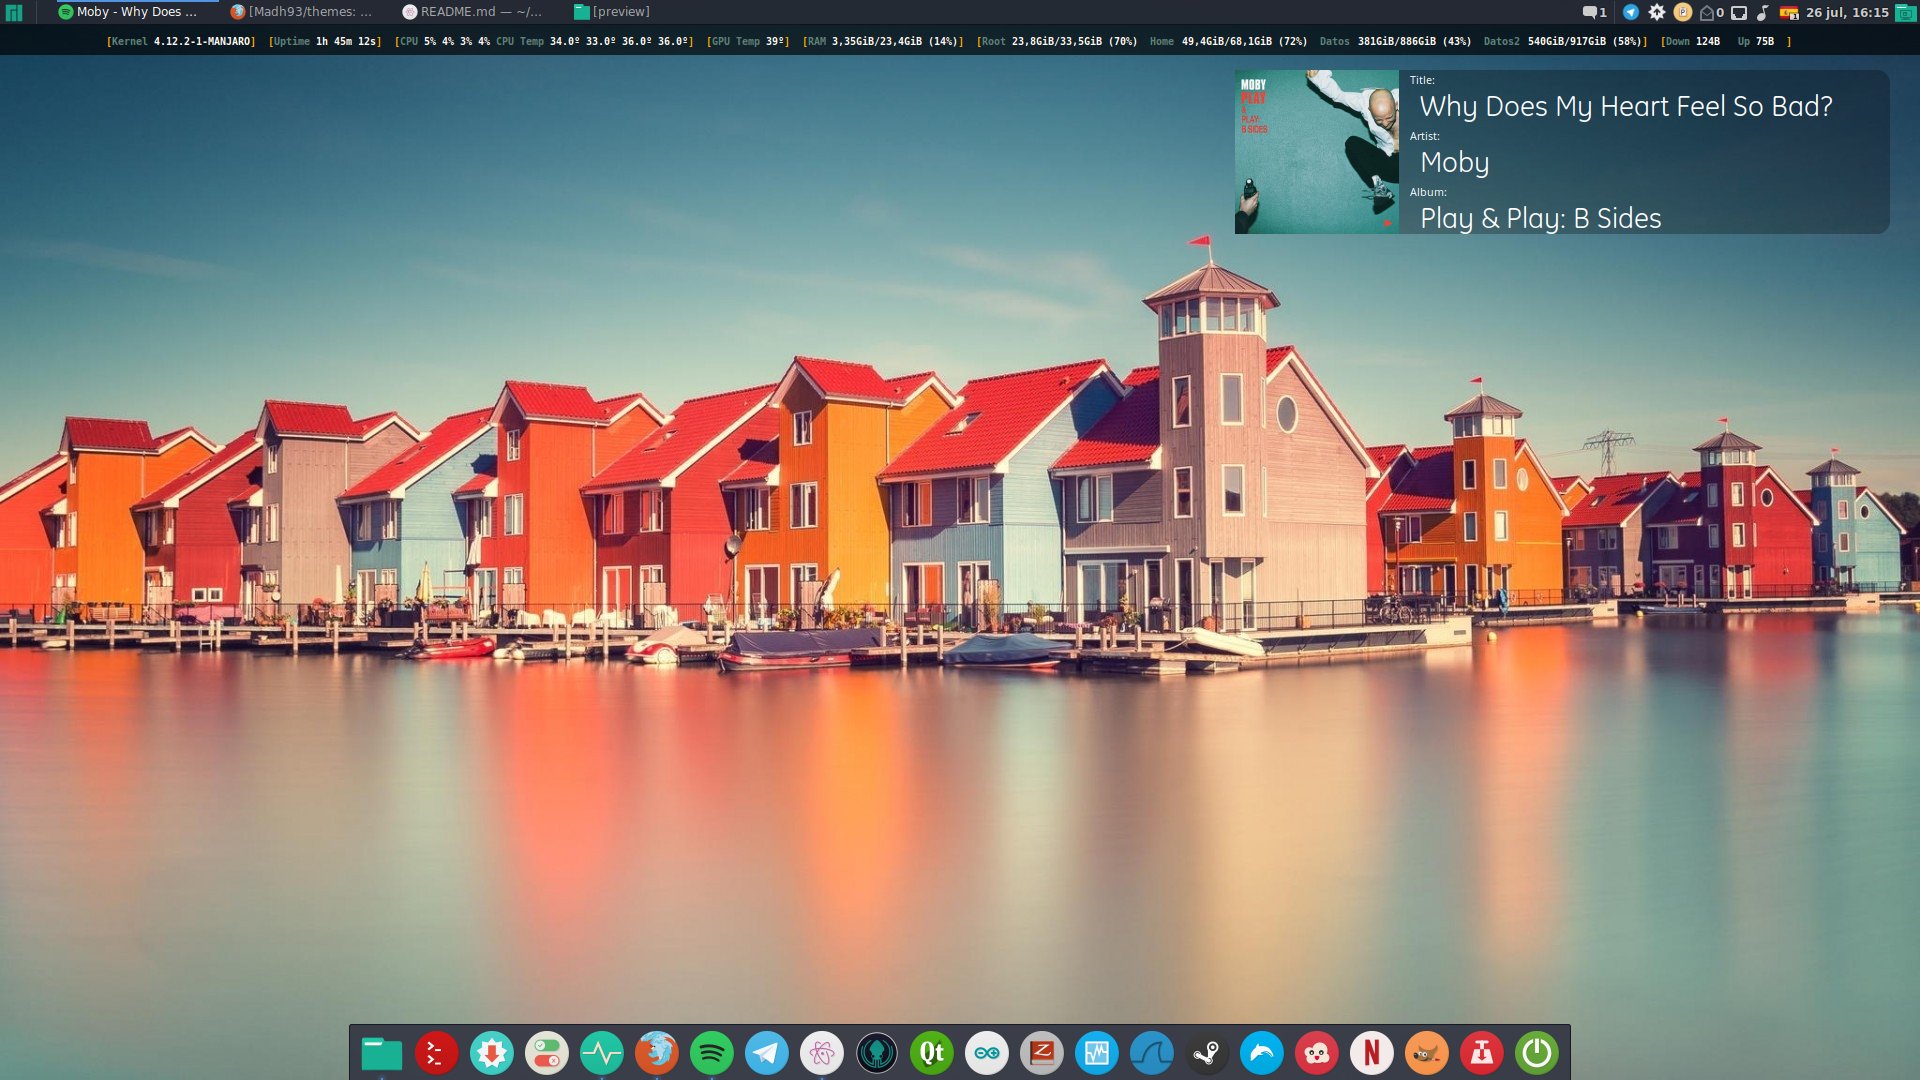The height and width of the screenshot is (1080, 1920).
Task: Click the Moby album cover thumbnail
Action: [x=1316, y=152]
